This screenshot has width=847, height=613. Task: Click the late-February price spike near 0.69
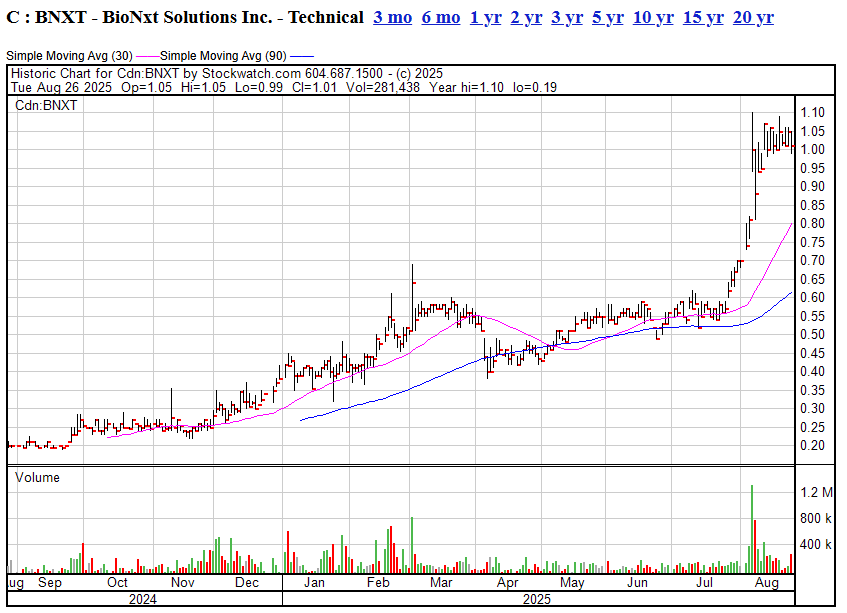click(413, 297)
